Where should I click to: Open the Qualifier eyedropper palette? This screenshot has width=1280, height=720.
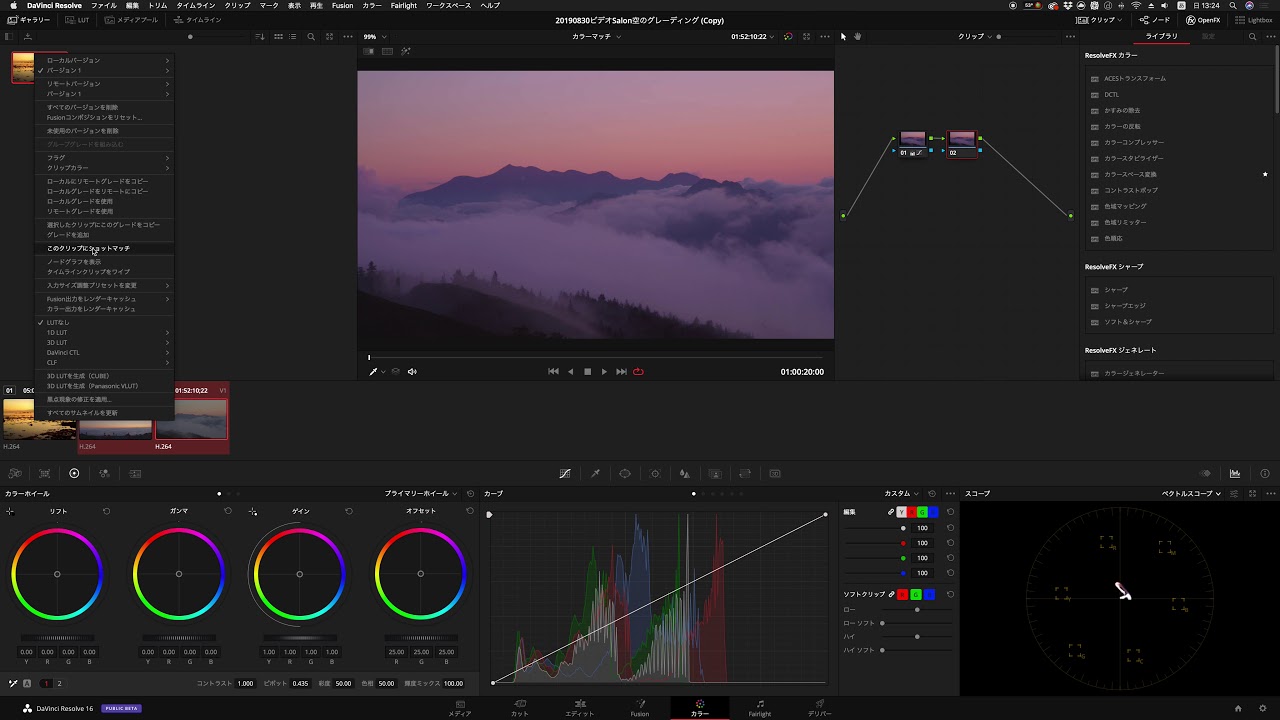(595, 473)
